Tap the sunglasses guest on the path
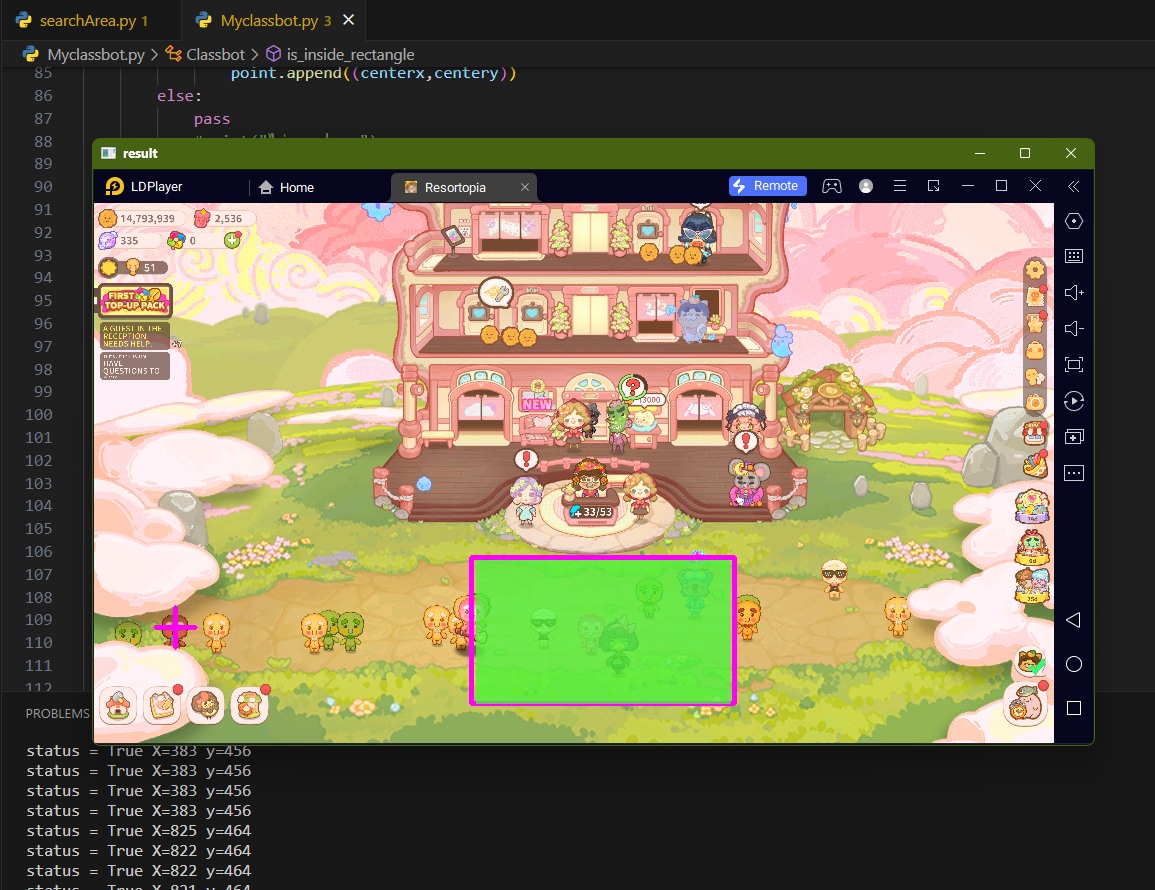 pos(834,578)
